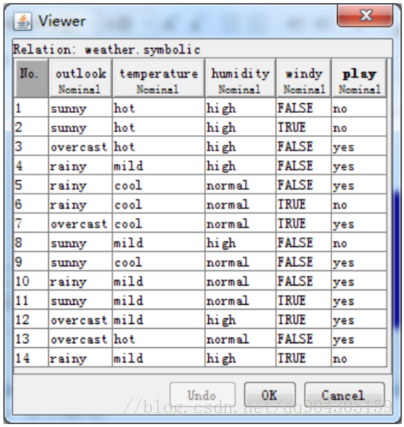Viewport: 404px width, 427px height.
Task: Click the OK button
Action: [270, 395]
